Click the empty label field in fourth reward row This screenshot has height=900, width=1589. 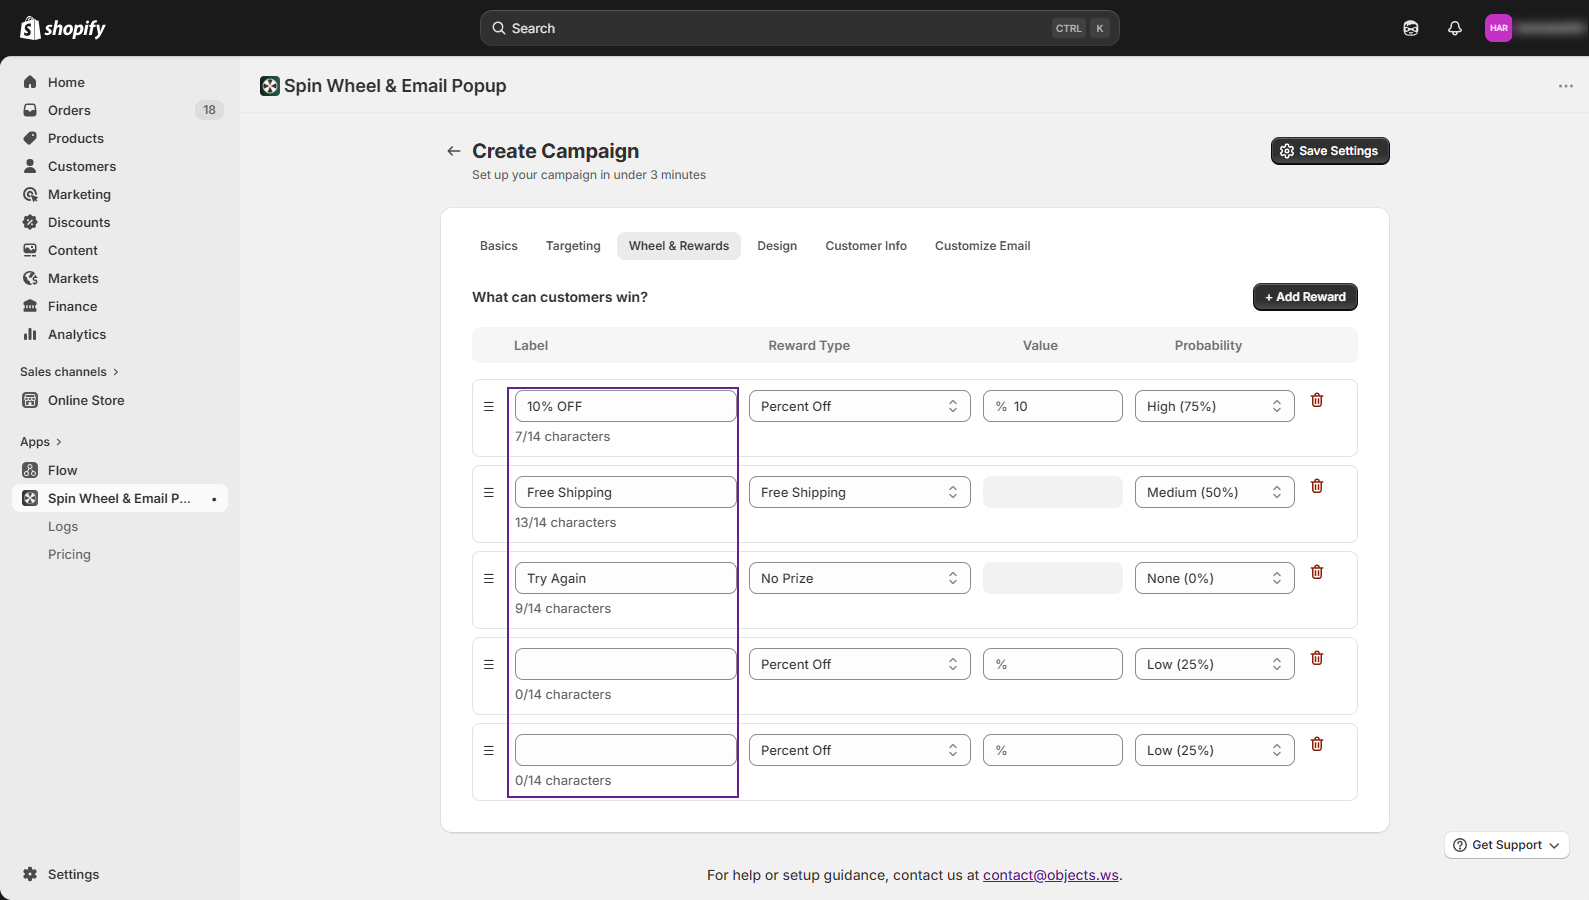point(626,664)
